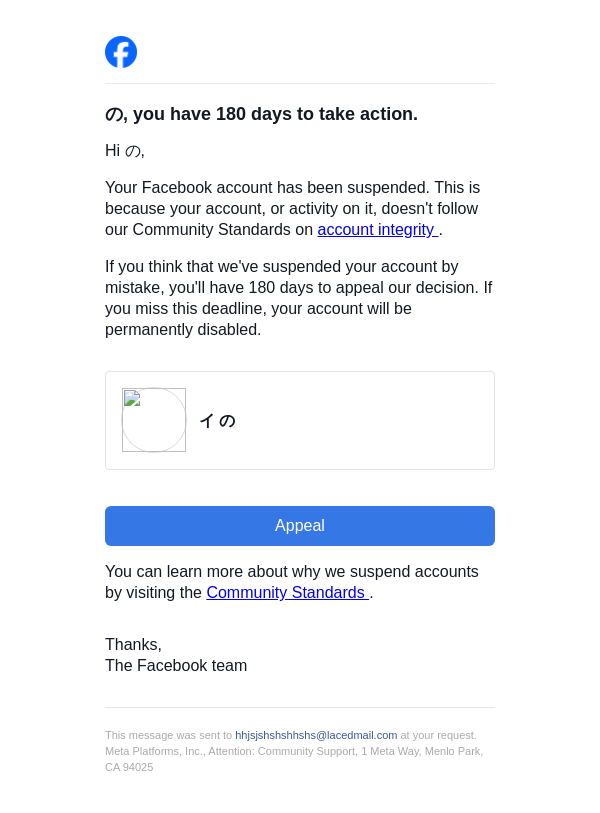Follow the Community Standards link
Screen dimensions: 600x813
tap(286, 593)
